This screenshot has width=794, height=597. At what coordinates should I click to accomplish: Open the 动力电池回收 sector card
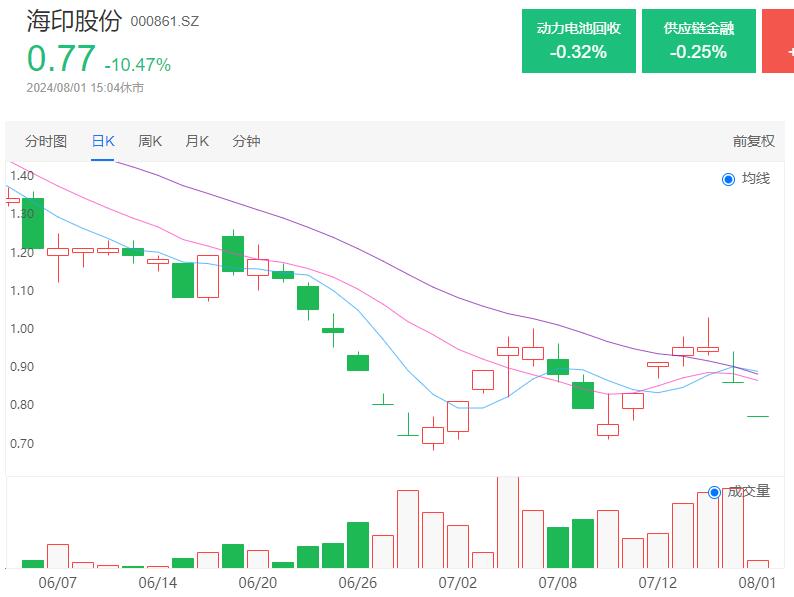(578, 41)
